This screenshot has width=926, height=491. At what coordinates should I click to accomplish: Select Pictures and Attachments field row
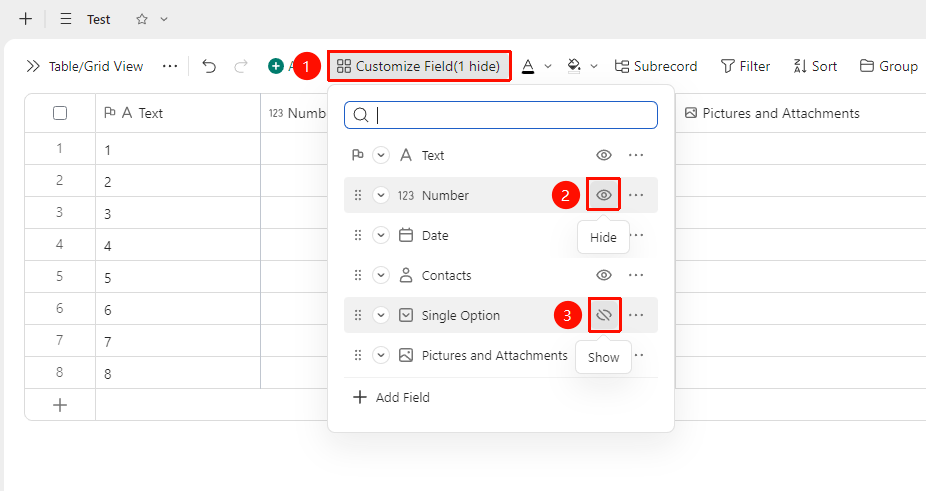(501, 355)
